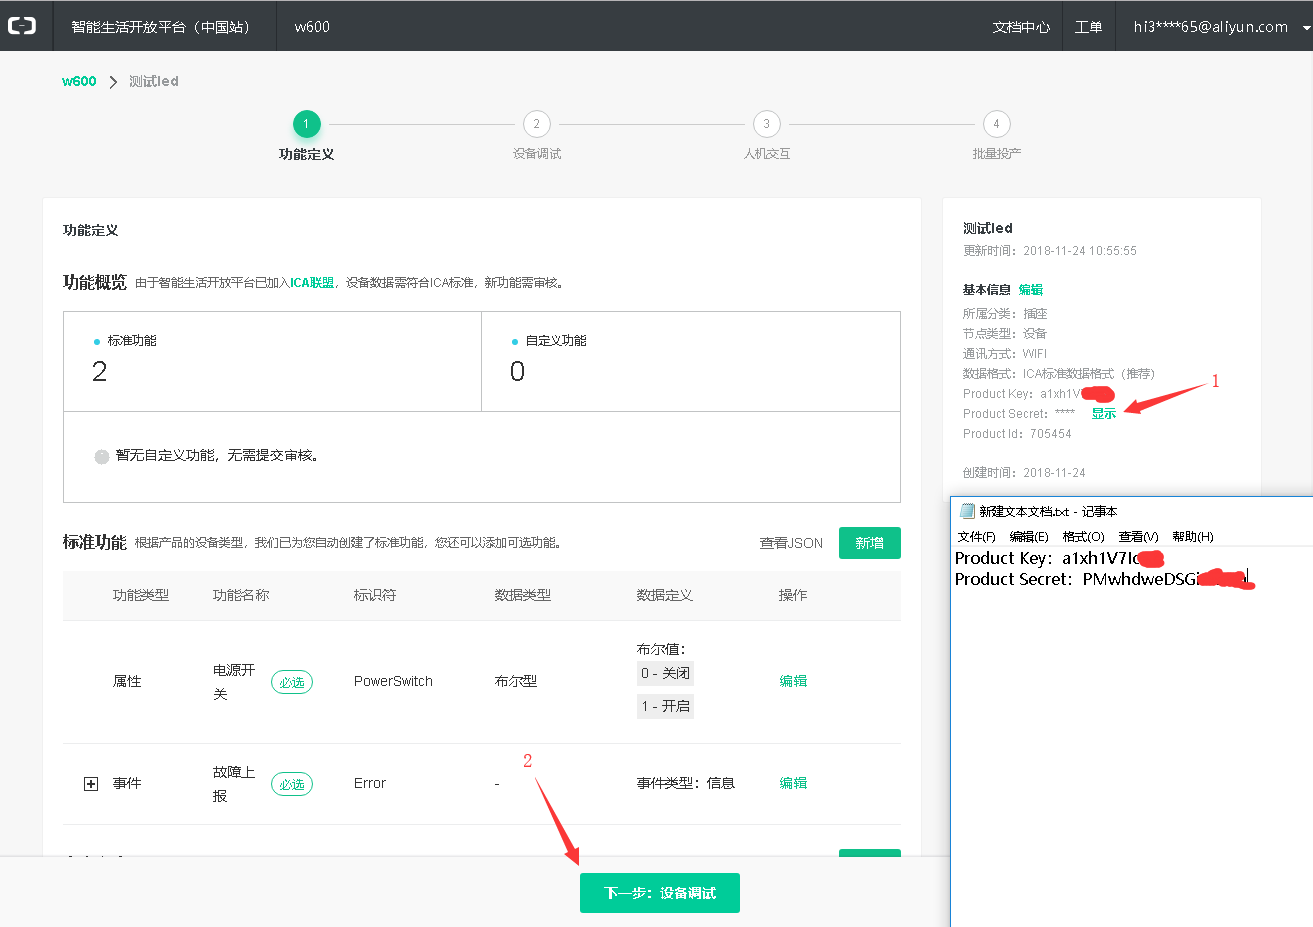
Task: Select step 3 人机交互 circle
Action: pyautogui.click(x=767, y=124)
